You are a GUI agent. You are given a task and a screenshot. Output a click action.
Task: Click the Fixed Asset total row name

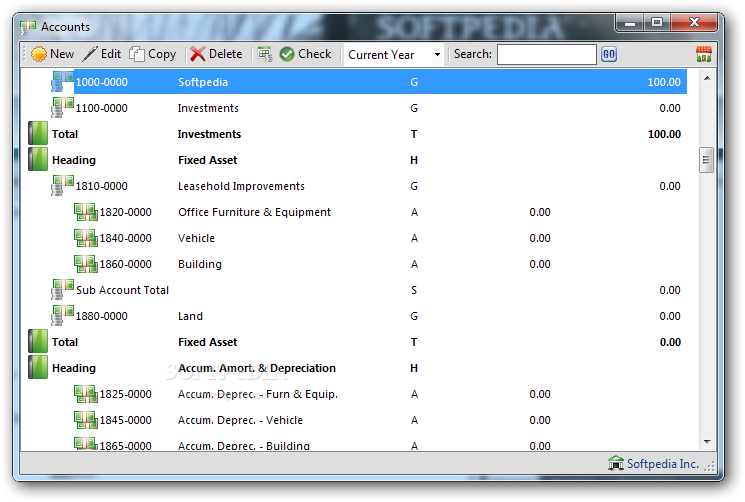tap(208, 342)
